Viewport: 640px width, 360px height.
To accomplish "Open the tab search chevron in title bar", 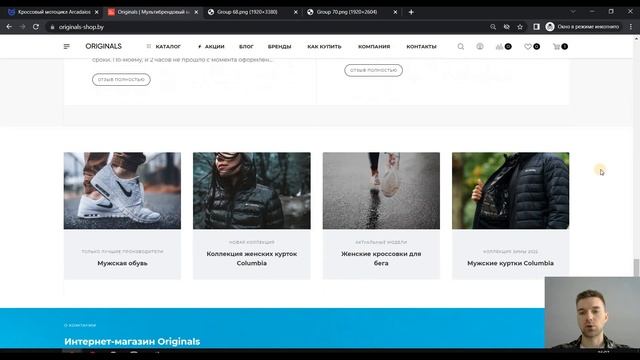I will click(x=573, y=12).
